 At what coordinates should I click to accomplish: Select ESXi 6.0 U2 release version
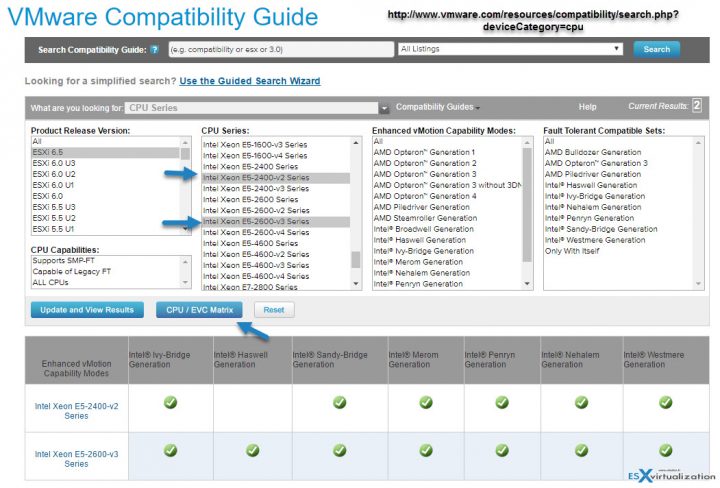click(x=105, y=174)
